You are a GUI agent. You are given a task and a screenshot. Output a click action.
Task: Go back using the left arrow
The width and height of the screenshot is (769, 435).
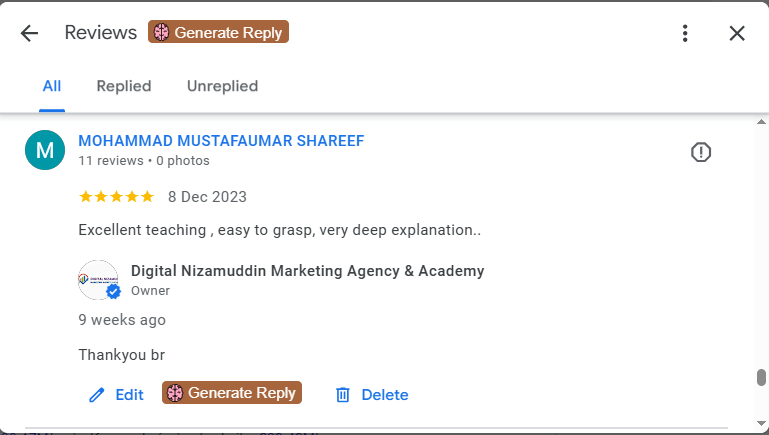tap(29, 33)
